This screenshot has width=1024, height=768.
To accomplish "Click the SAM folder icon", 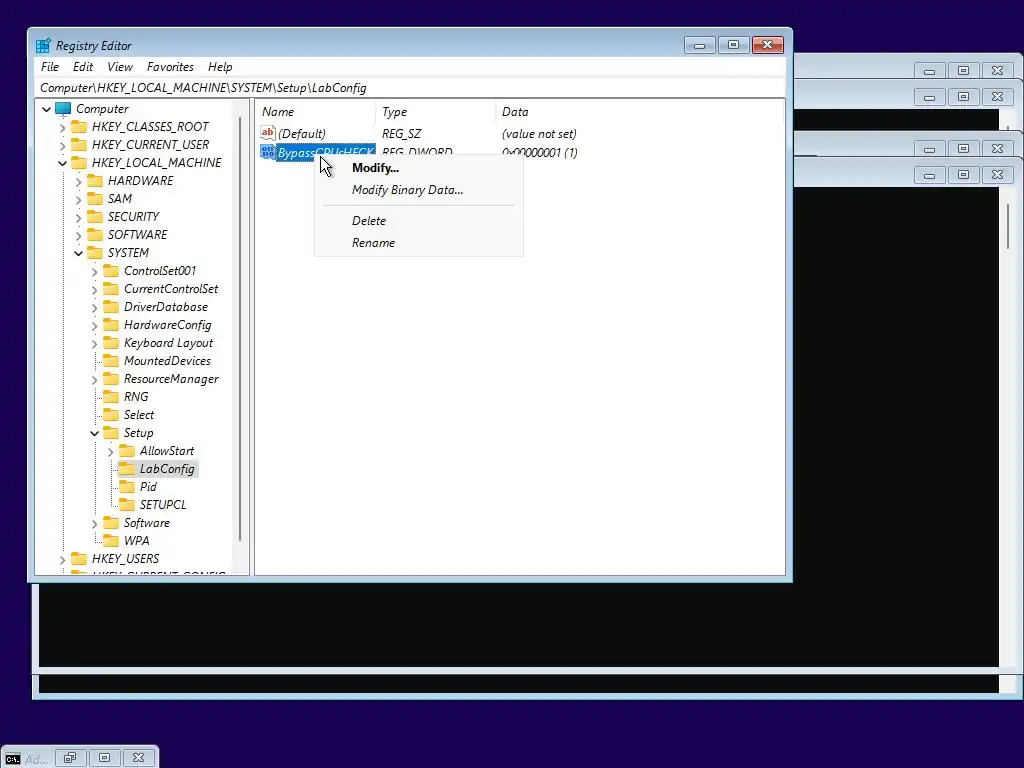I will [x=95, y=199].
